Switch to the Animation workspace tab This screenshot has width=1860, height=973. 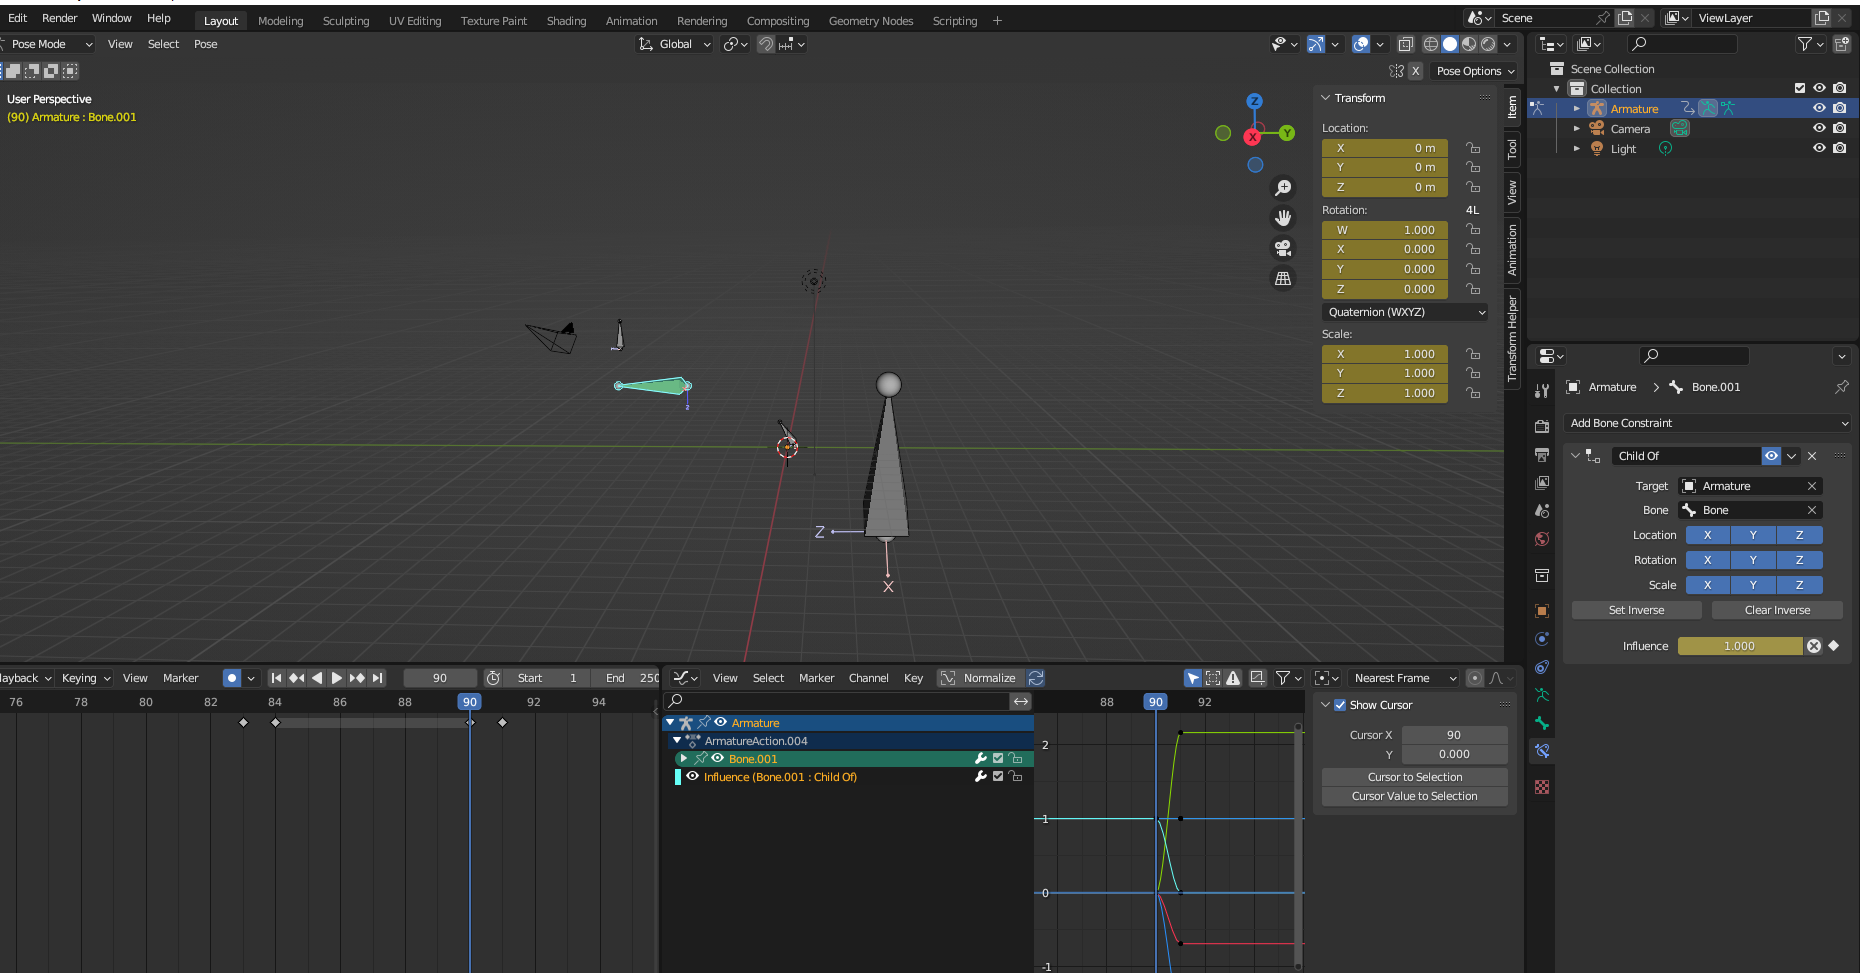pos(631,21)
